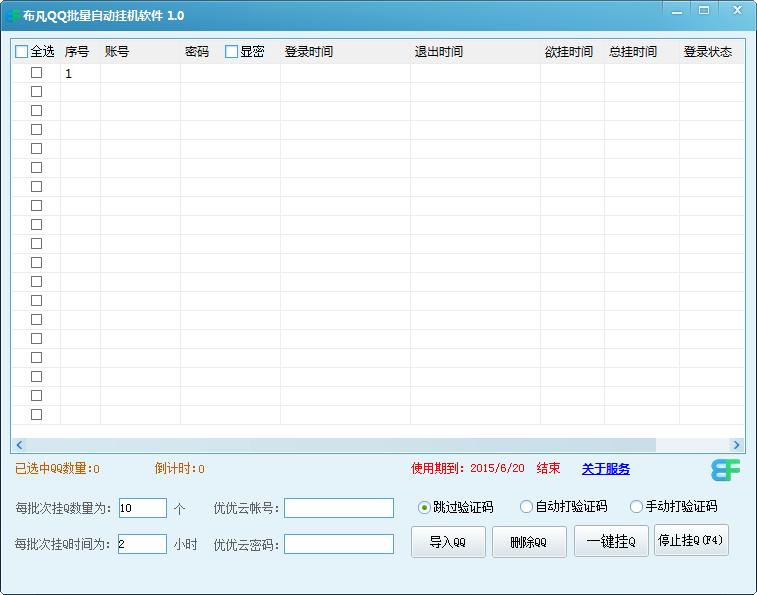Check the 全选 select-all checkbox
The width and height of the screenshot is (757, 595).
[x=22, y=52]
